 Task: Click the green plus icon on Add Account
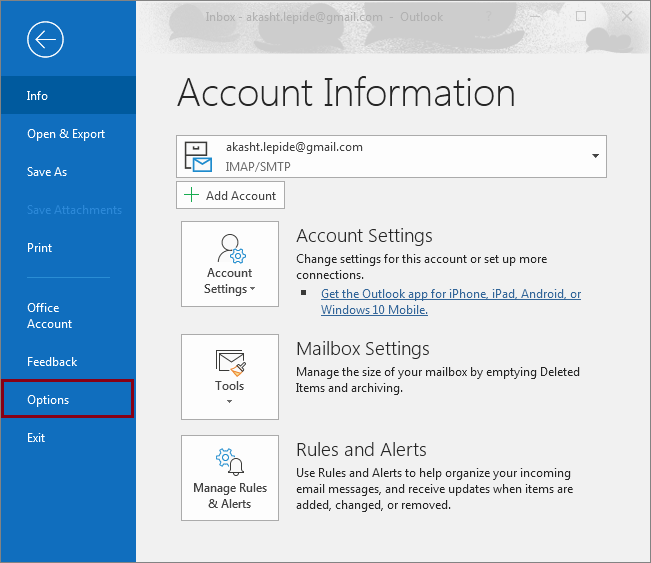coord(191,195)
